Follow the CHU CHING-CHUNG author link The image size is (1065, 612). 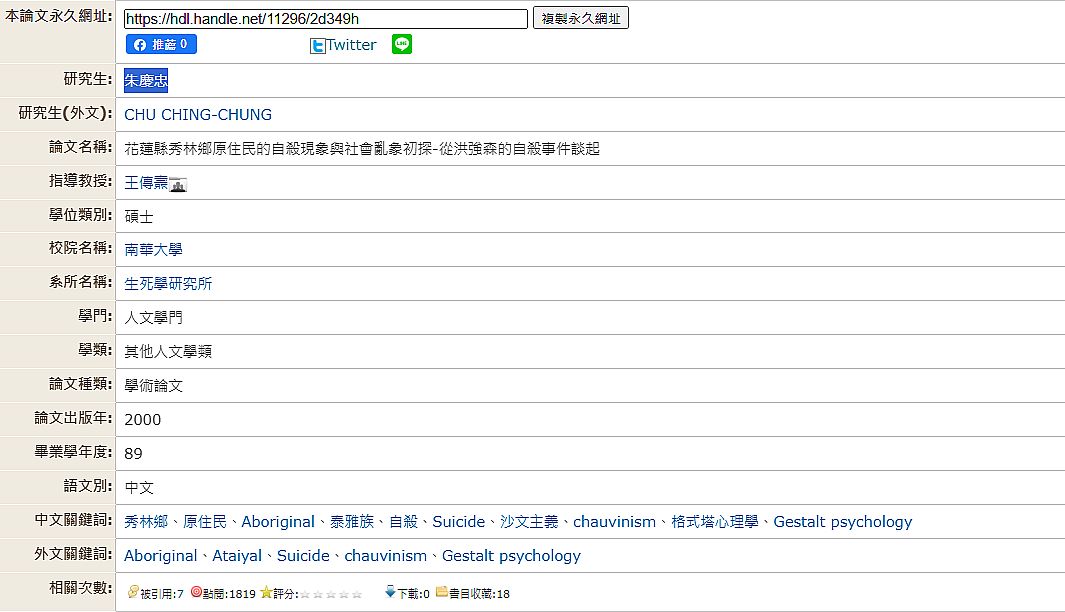tap(198, 115)
